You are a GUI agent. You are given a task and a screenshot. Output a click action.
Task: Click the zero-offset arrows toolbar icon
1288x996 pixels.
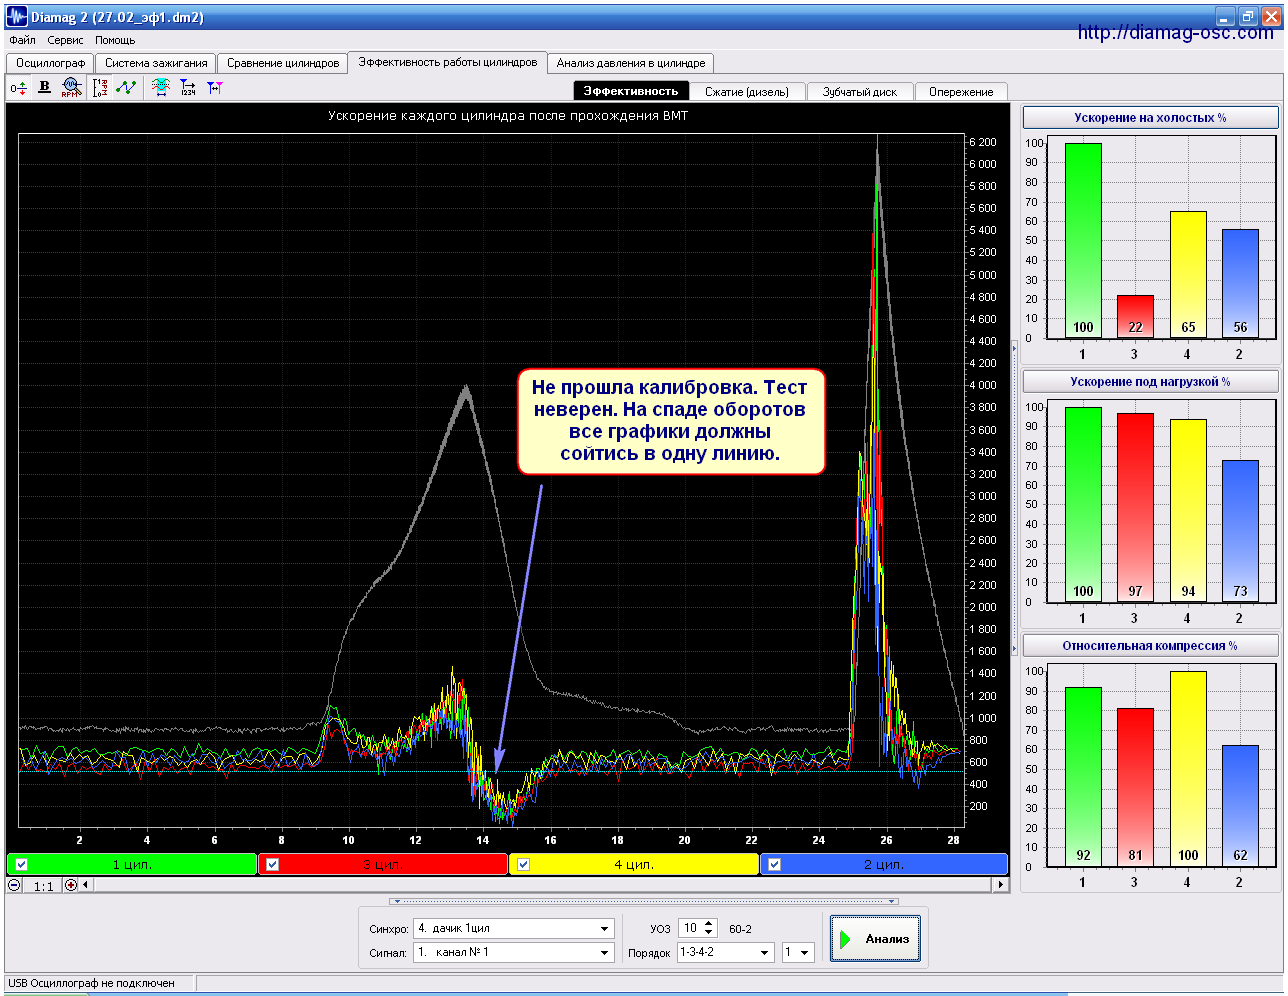pos(19,88)
